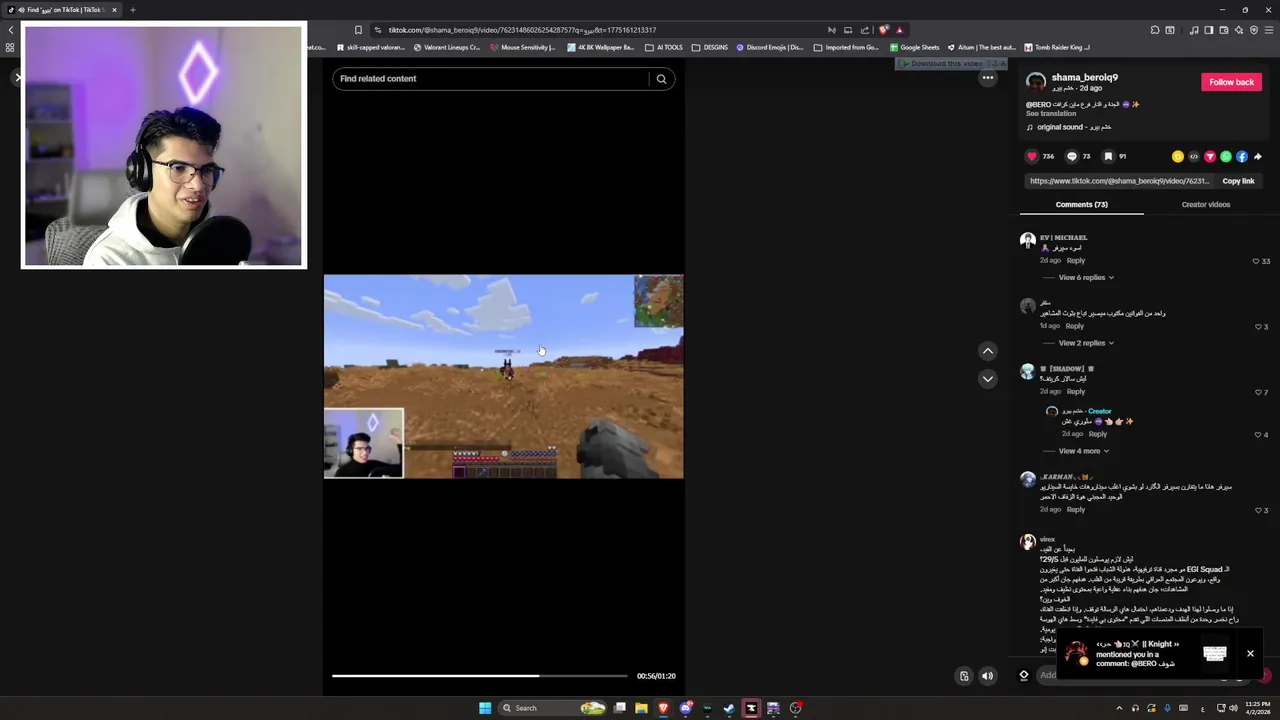The image size is (1280, 720).
Task: Open AI TOOLS bookmarks folder
Action: click(x=664, y=47)
